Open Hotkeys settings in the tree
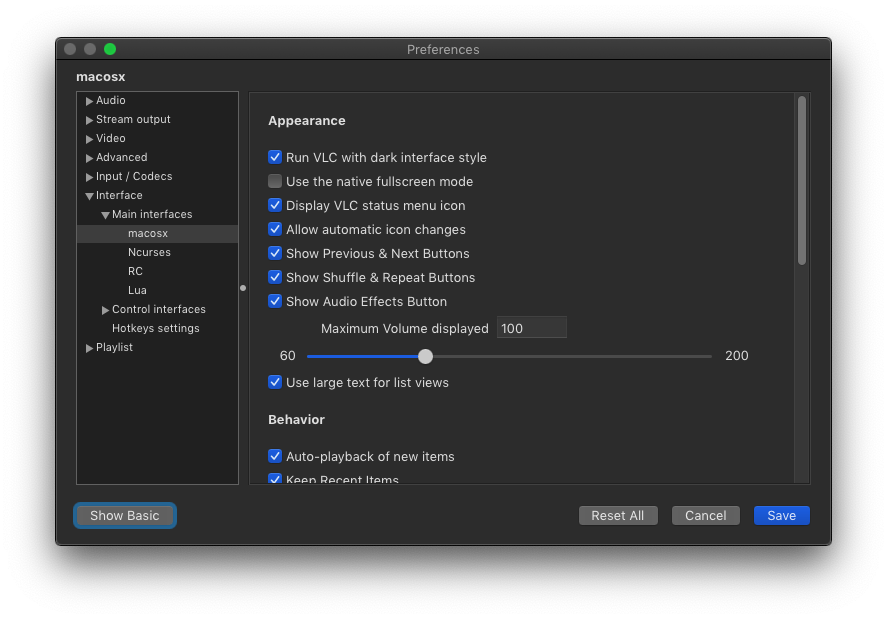Screen dimensions: 887x619 [x=156, y=328]
